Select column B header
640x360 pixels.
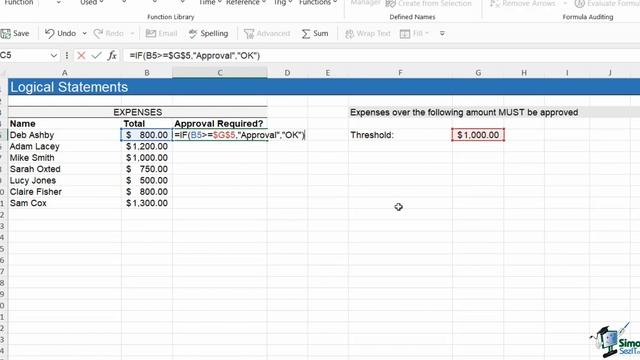[147, 73]
